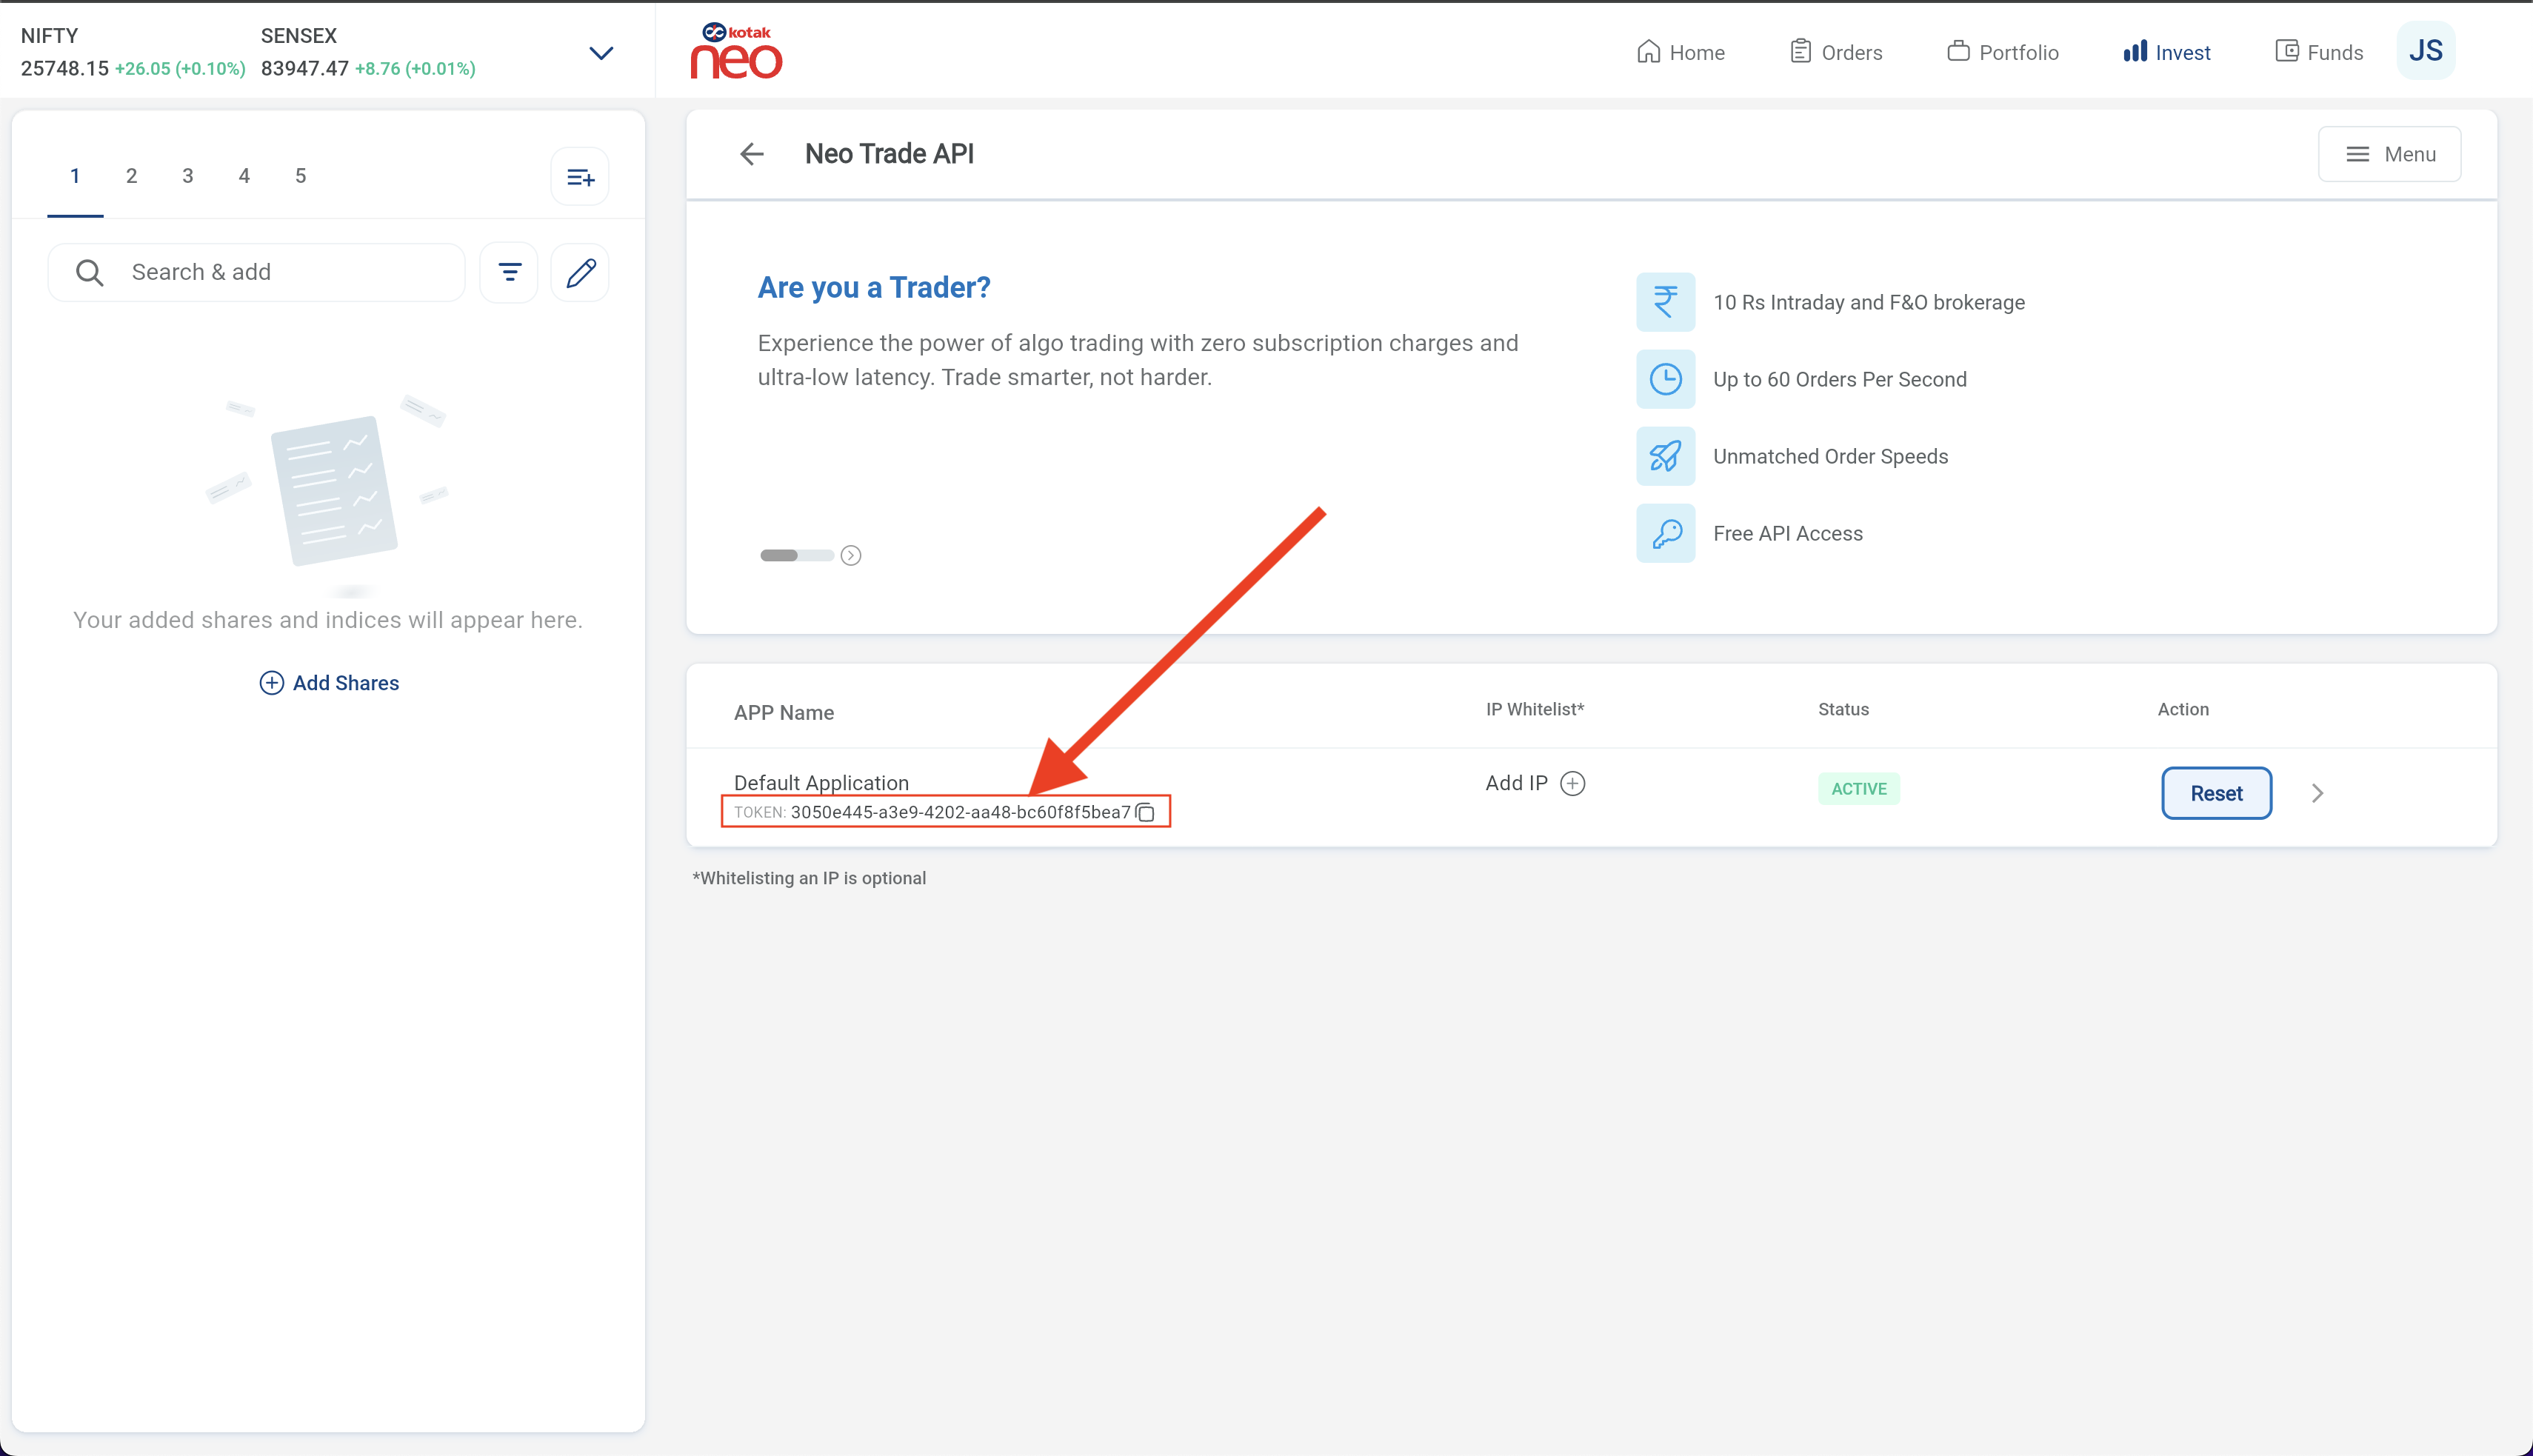Viewport: 2533px width, 1456px height.
Task: Copy the API token with copy icon
Action: (1146, 812)
